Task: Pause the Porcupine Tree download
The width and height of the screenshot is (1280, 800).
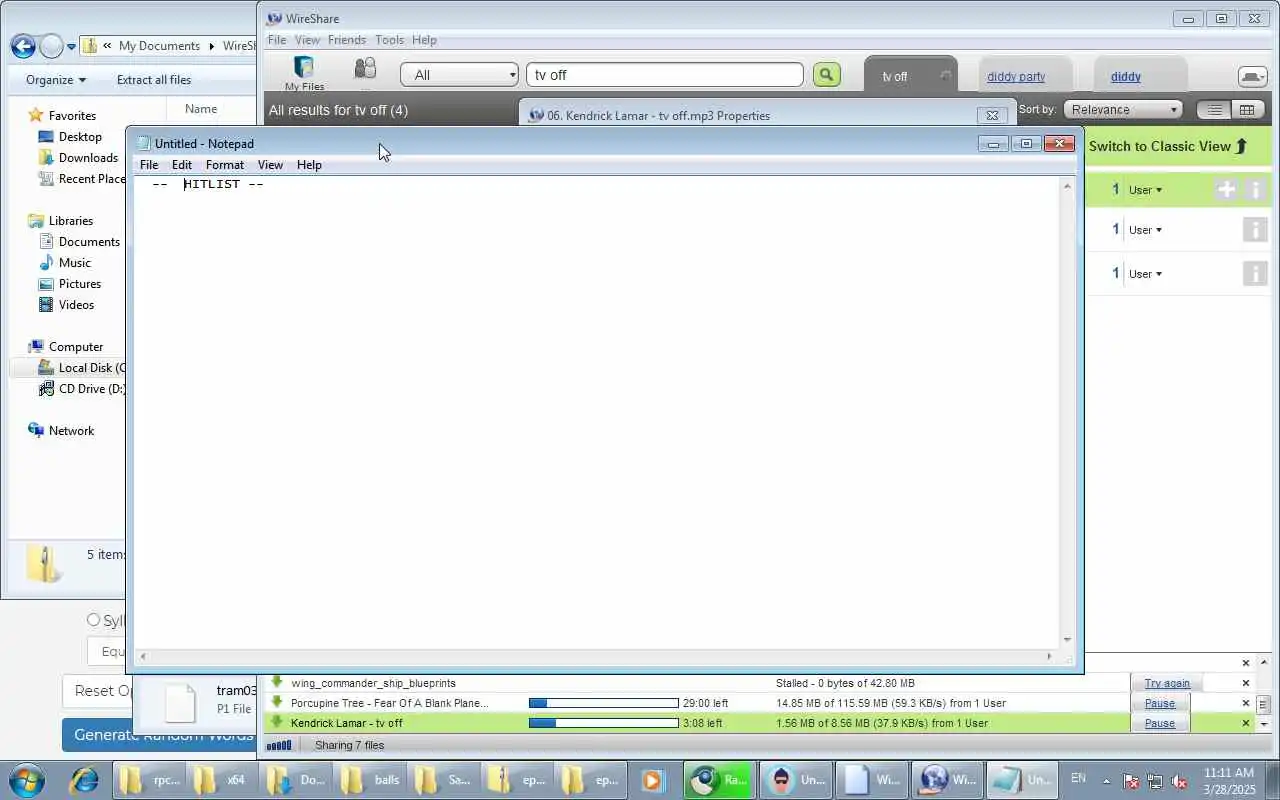Action: pyautogui.click(x=1160, y=703)
